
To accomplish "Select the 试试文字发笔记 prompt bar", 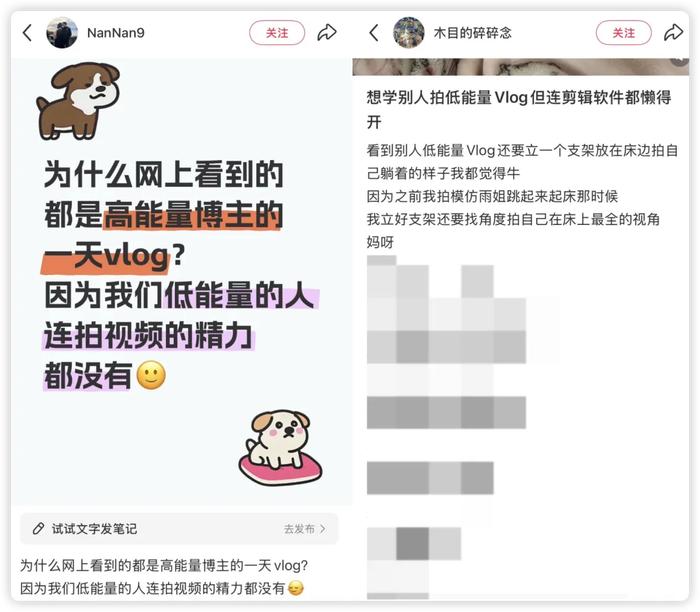I will (x=179, y=529).
